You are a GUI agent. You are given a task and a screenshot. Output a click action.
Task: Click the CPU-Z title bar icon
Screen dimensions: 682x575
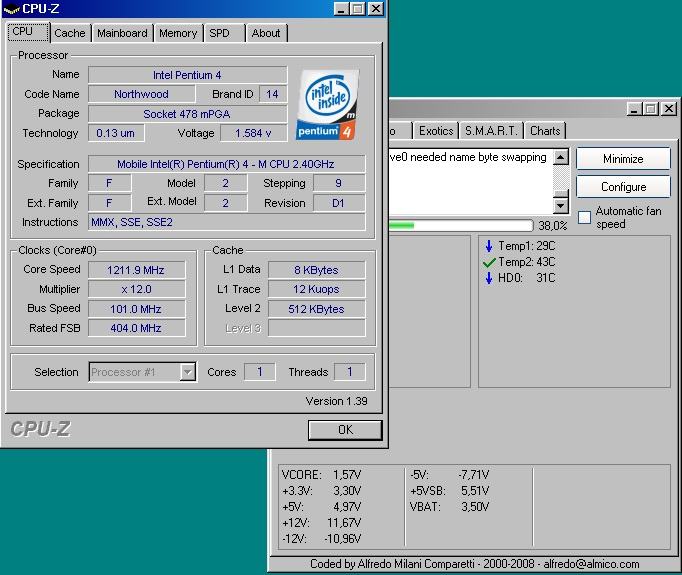12,8
